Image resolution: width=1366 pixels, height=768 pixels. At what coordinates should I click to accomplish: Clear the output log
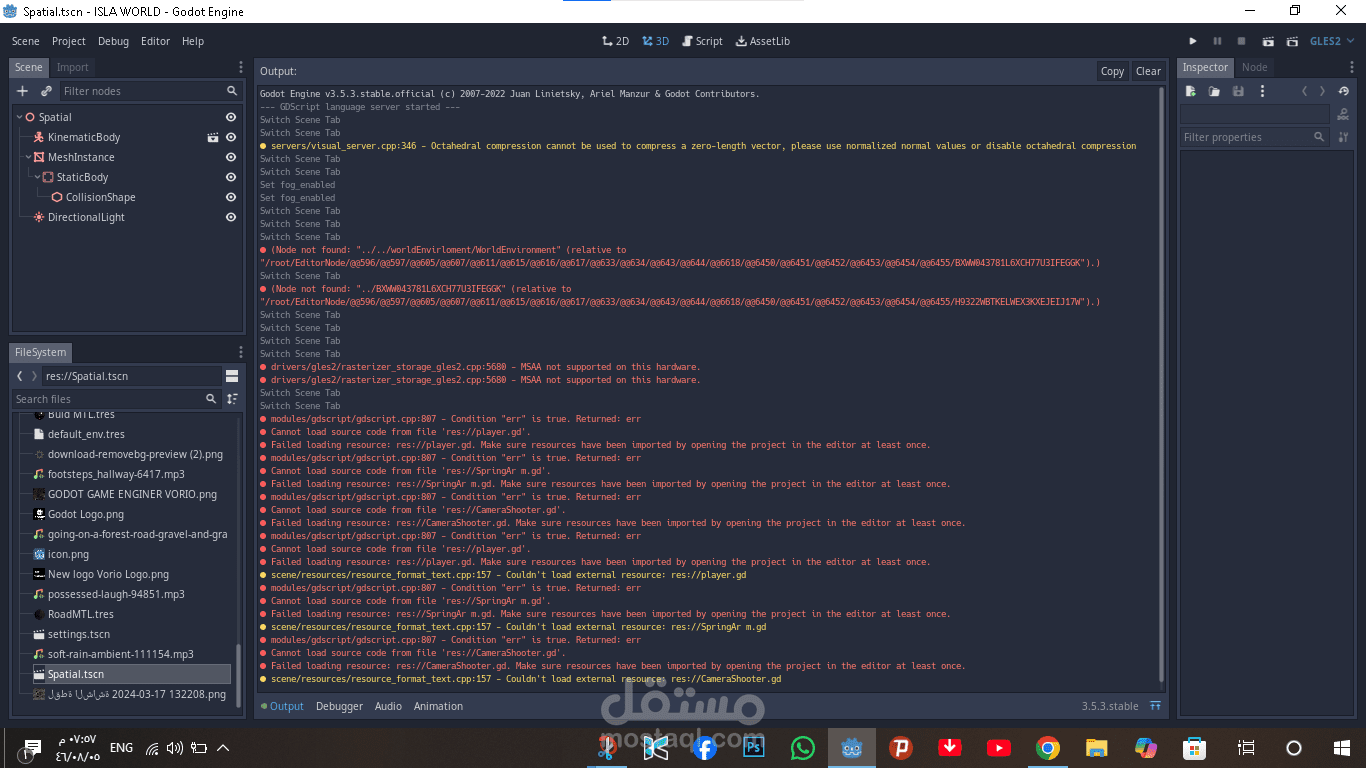coord(1148,71)
